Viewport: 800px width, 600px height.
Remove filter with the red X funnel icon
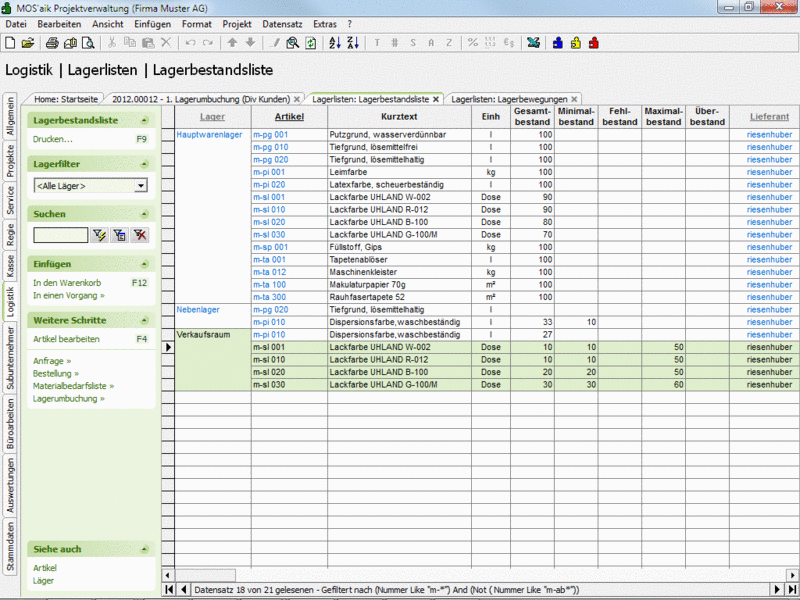coord(140,235)
